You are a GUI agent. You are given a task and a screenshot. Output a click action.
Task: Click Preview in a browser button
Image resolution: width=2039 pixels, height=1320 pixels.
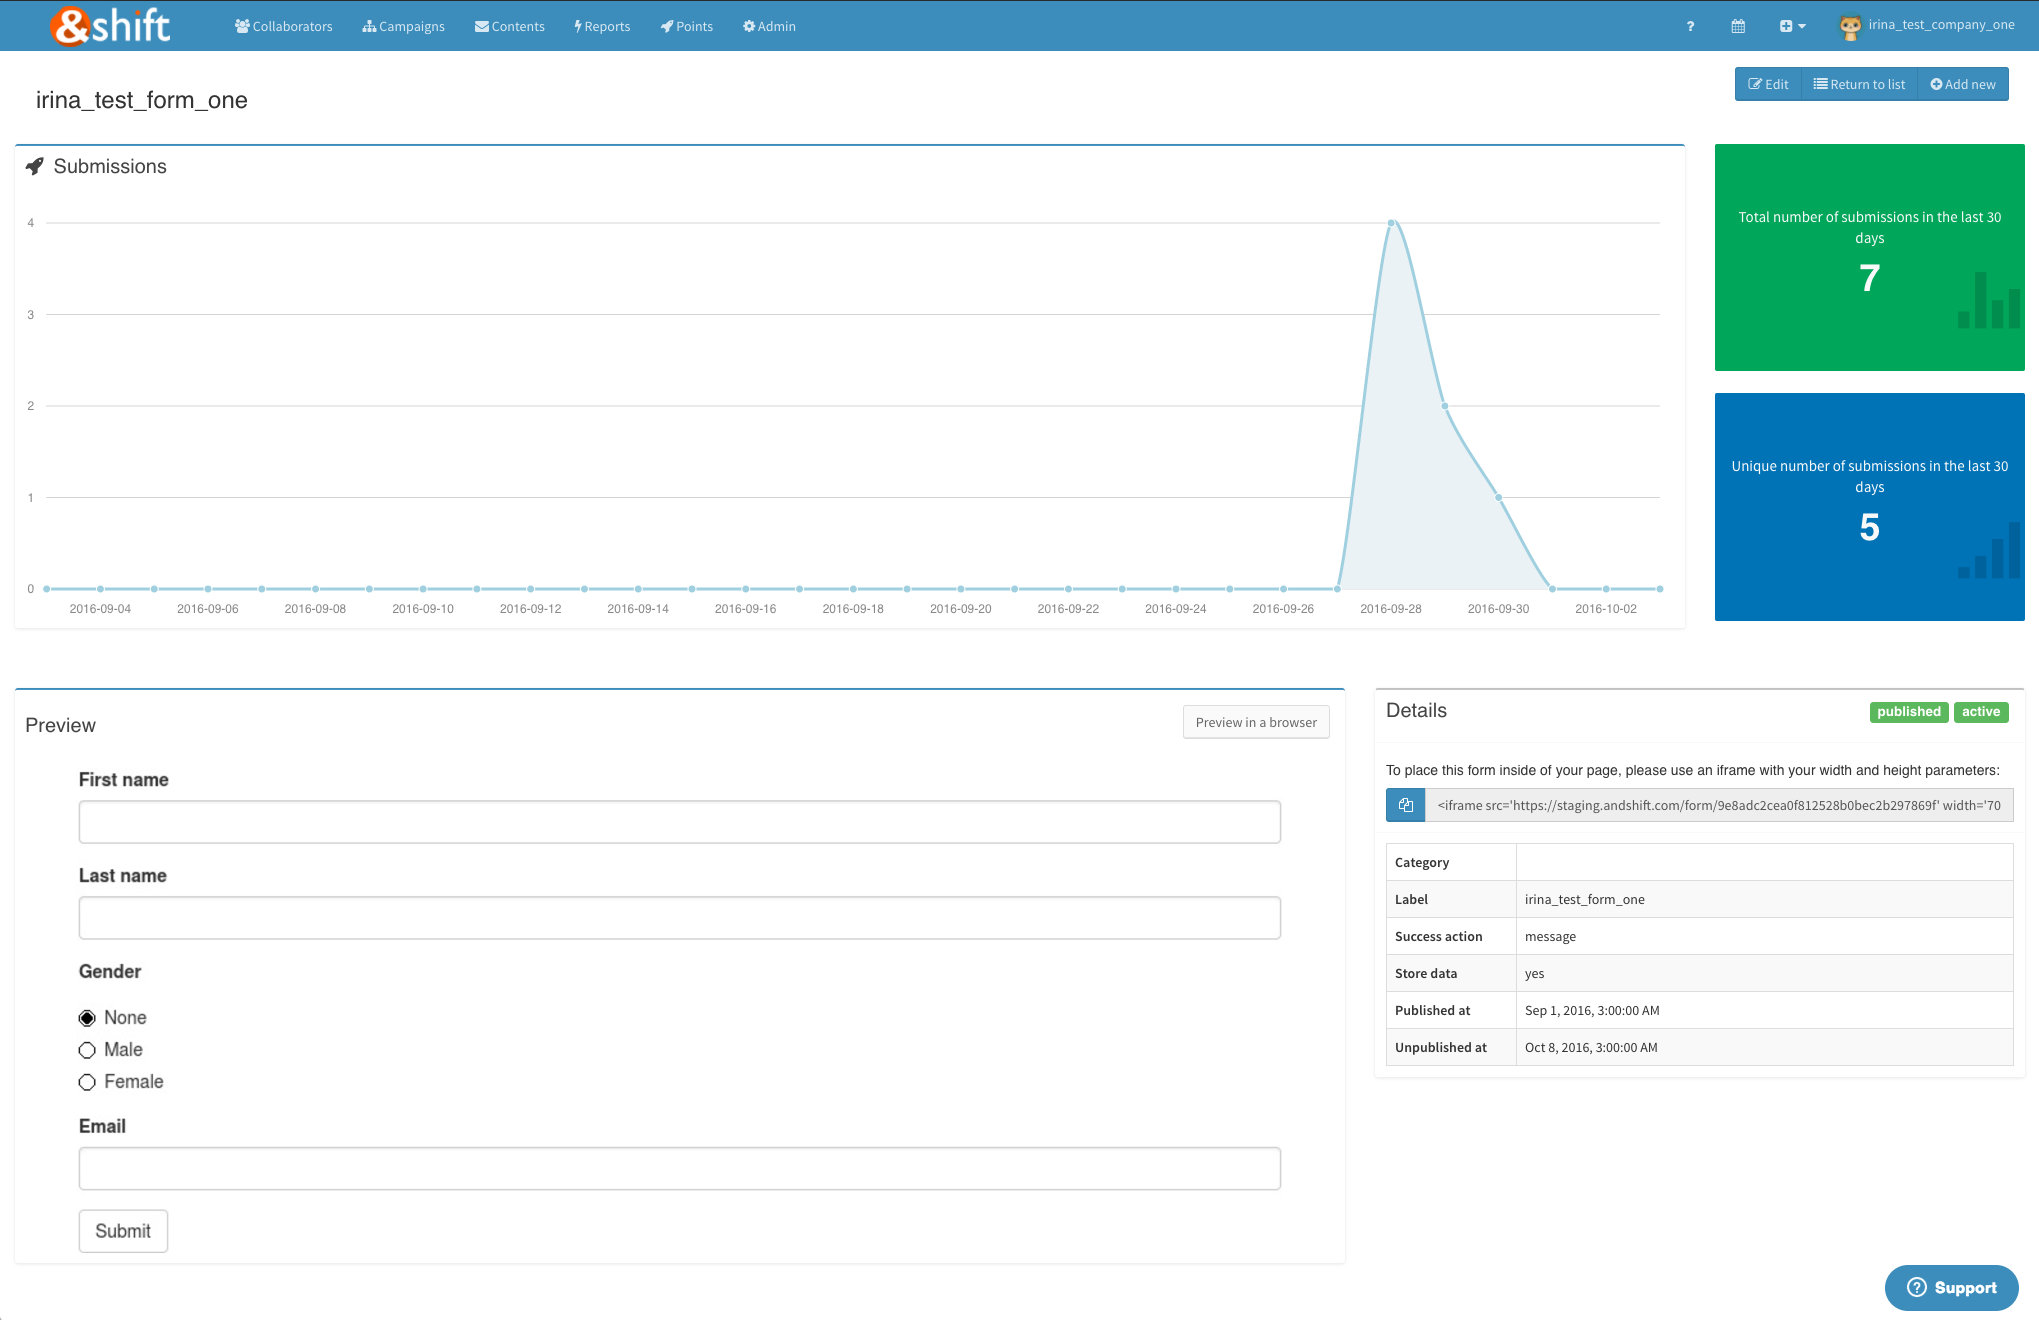pyautogui.click(x=1256, y=722)
